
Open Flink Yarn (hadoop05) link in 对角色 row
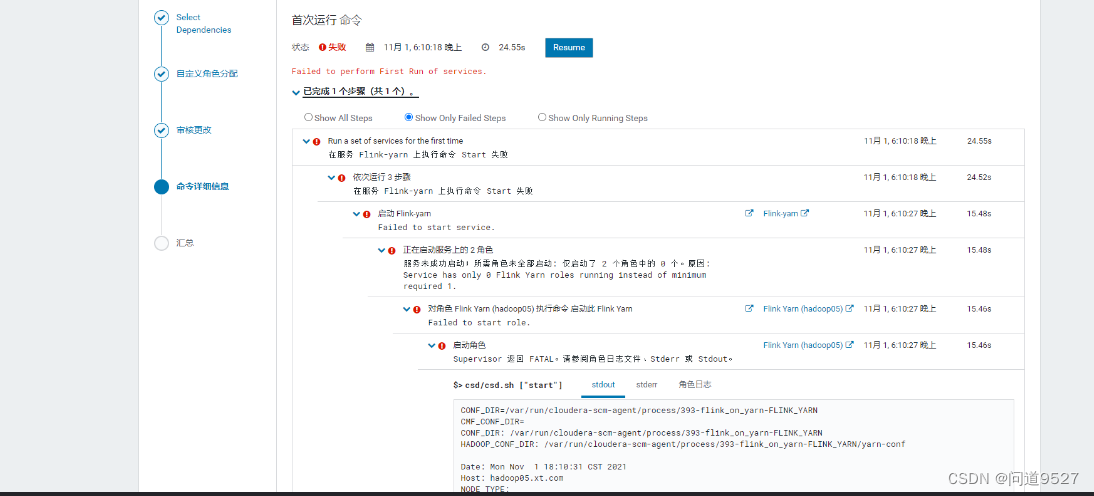pos(803,308)
